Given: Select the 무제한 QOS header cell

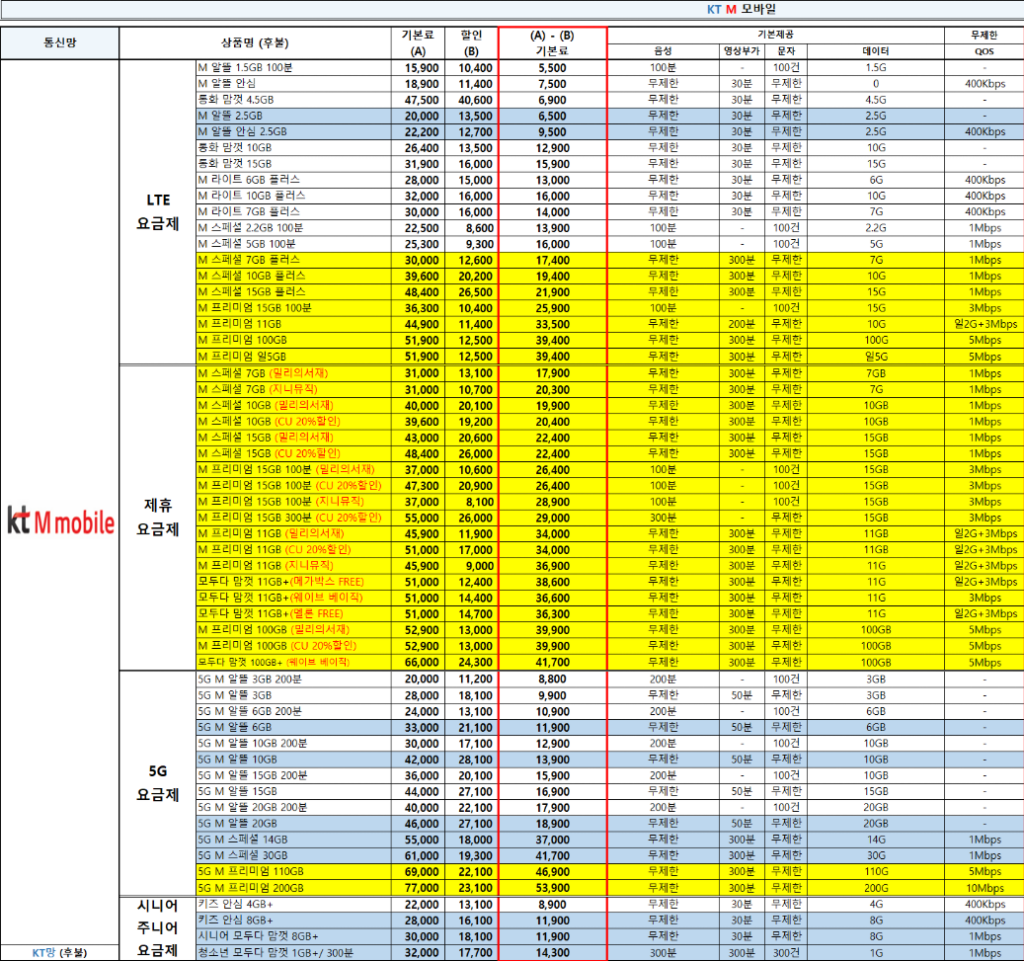Looking at the screenshot, I should pos(984,43).
